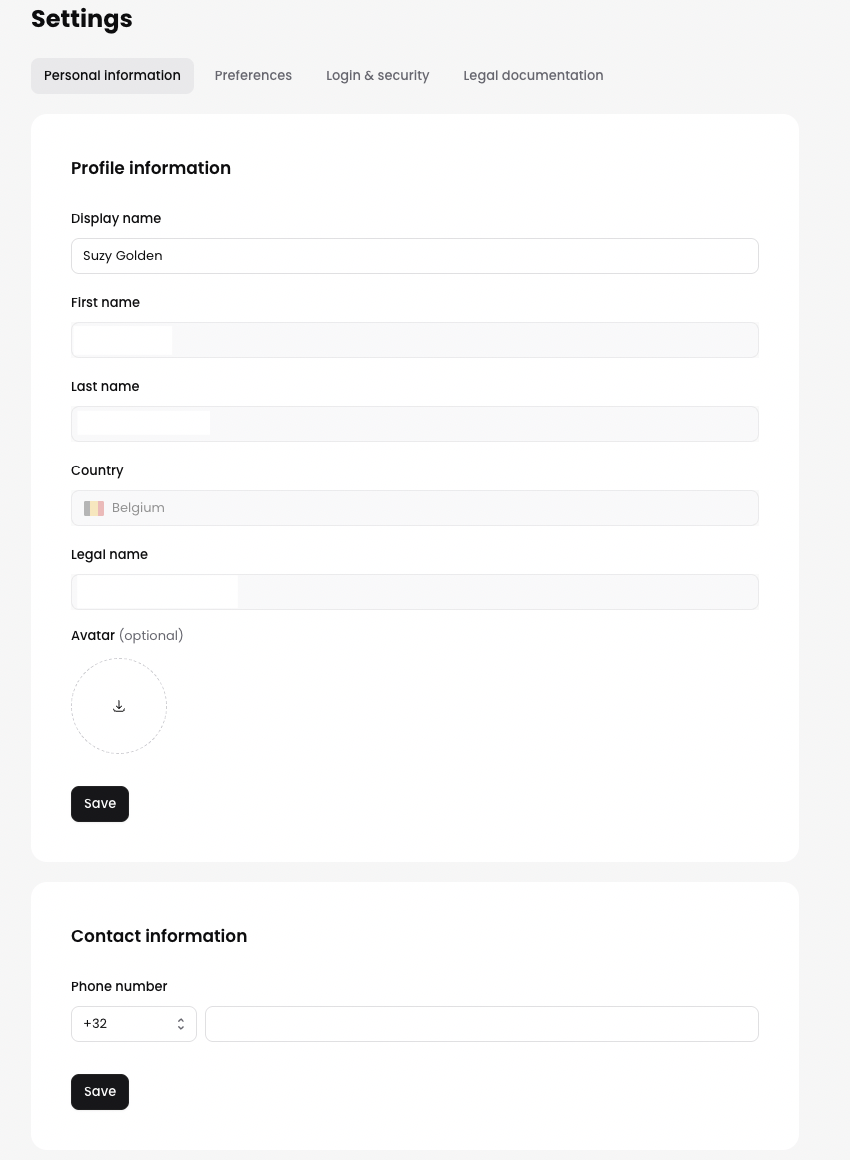Open the Preferences tab
Viewport: 850px width, 1160px height.
click(x=253, y=76)
